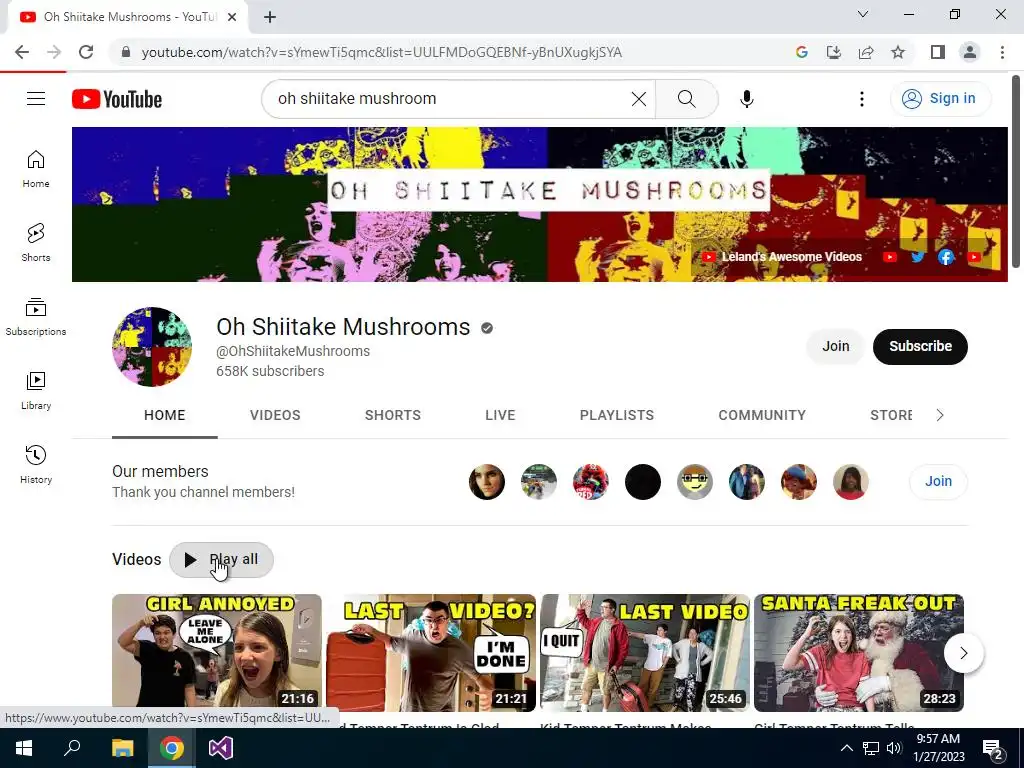Click the share page icon in address bar
Image resolution: width=1024 pixels, height=768 pixels.
point(866,52)
